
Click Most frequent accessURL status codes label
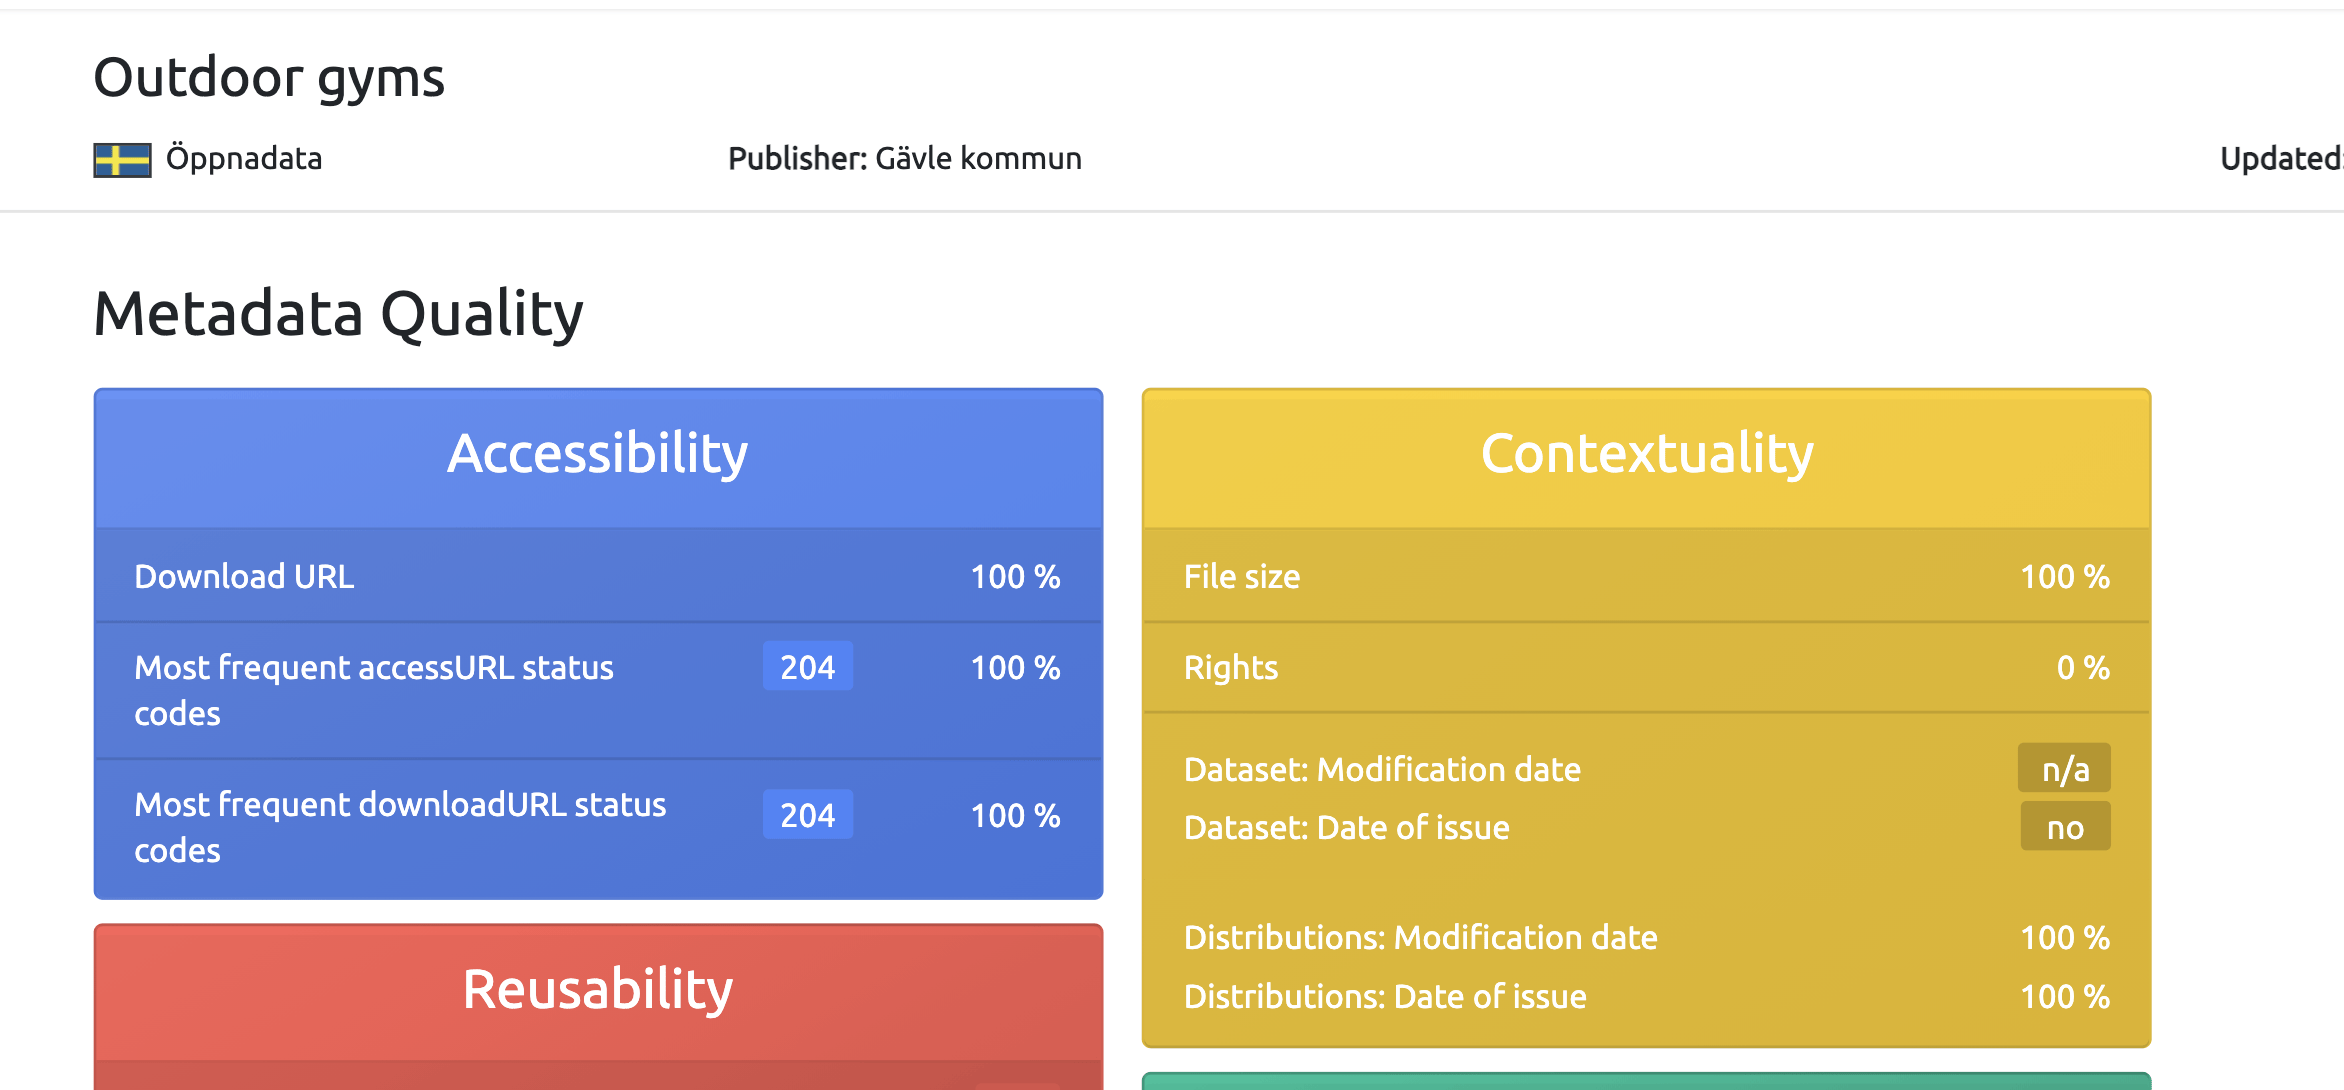pyautogui.click(x=374, y=690)
